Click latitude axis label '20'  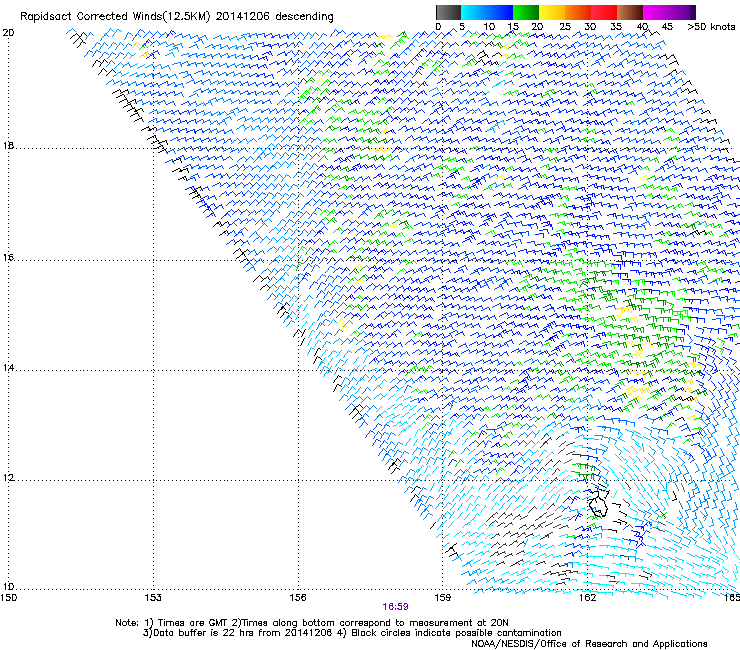coord(8,33)
